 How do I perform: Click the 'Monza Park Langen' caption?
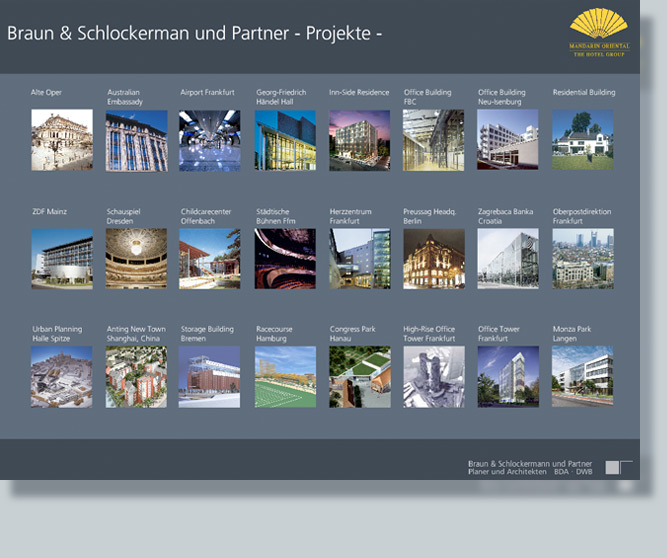tap(572, 333)
